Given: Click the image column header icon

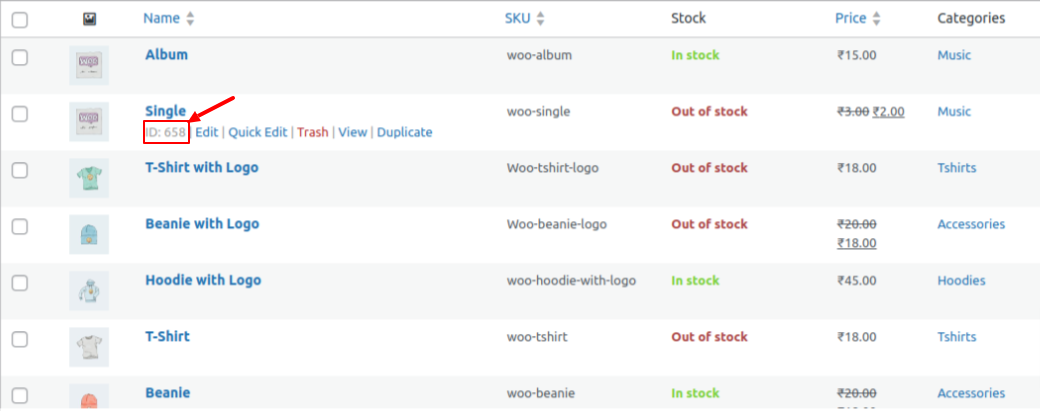Looking at the screenshot, I should pyautogui.click(x=88, y=18).
